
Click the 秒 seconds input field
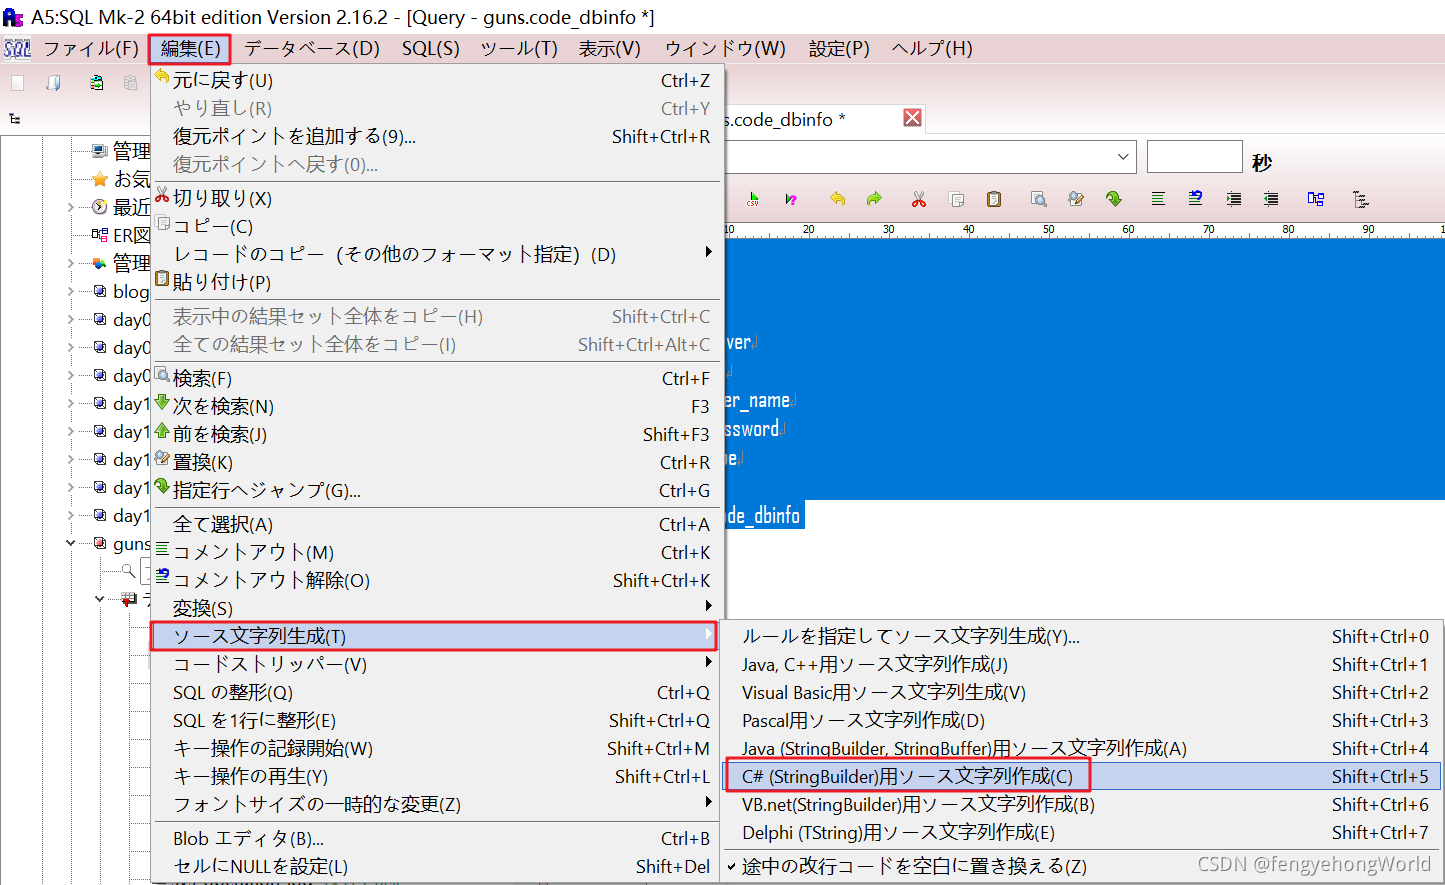1194,157
